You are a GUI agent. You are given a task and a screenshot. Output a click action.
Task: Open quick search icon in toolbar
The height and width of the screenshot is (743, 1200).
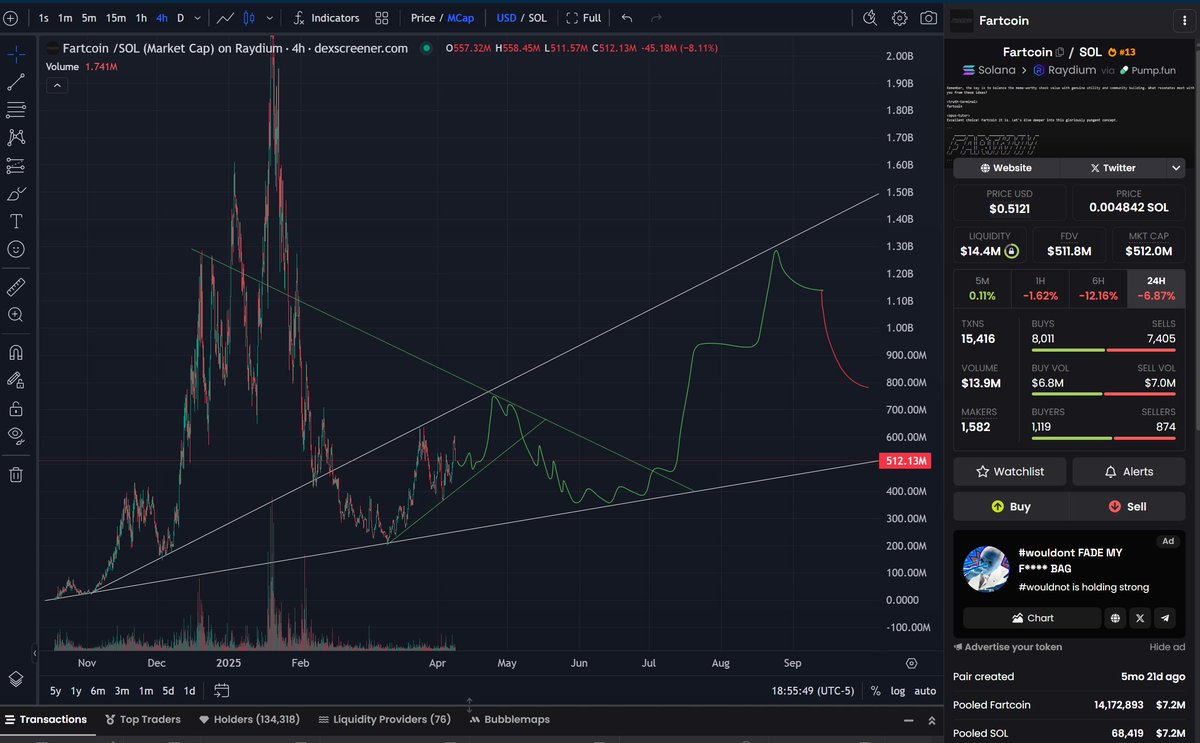pyautogui.click(x=870, y=18)
